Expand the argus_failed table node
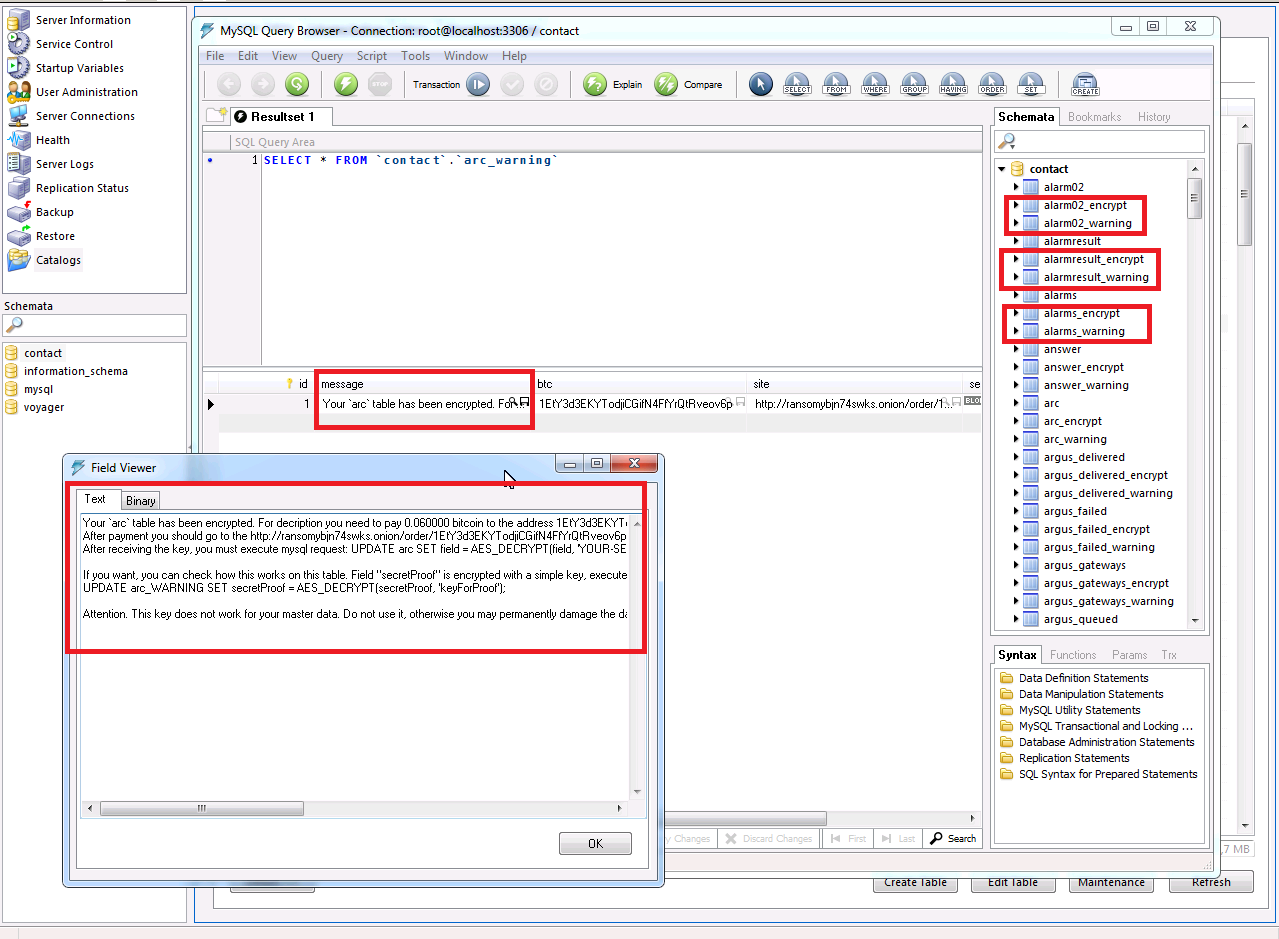Viewport: 1279px width, 939px height. 1016,511
